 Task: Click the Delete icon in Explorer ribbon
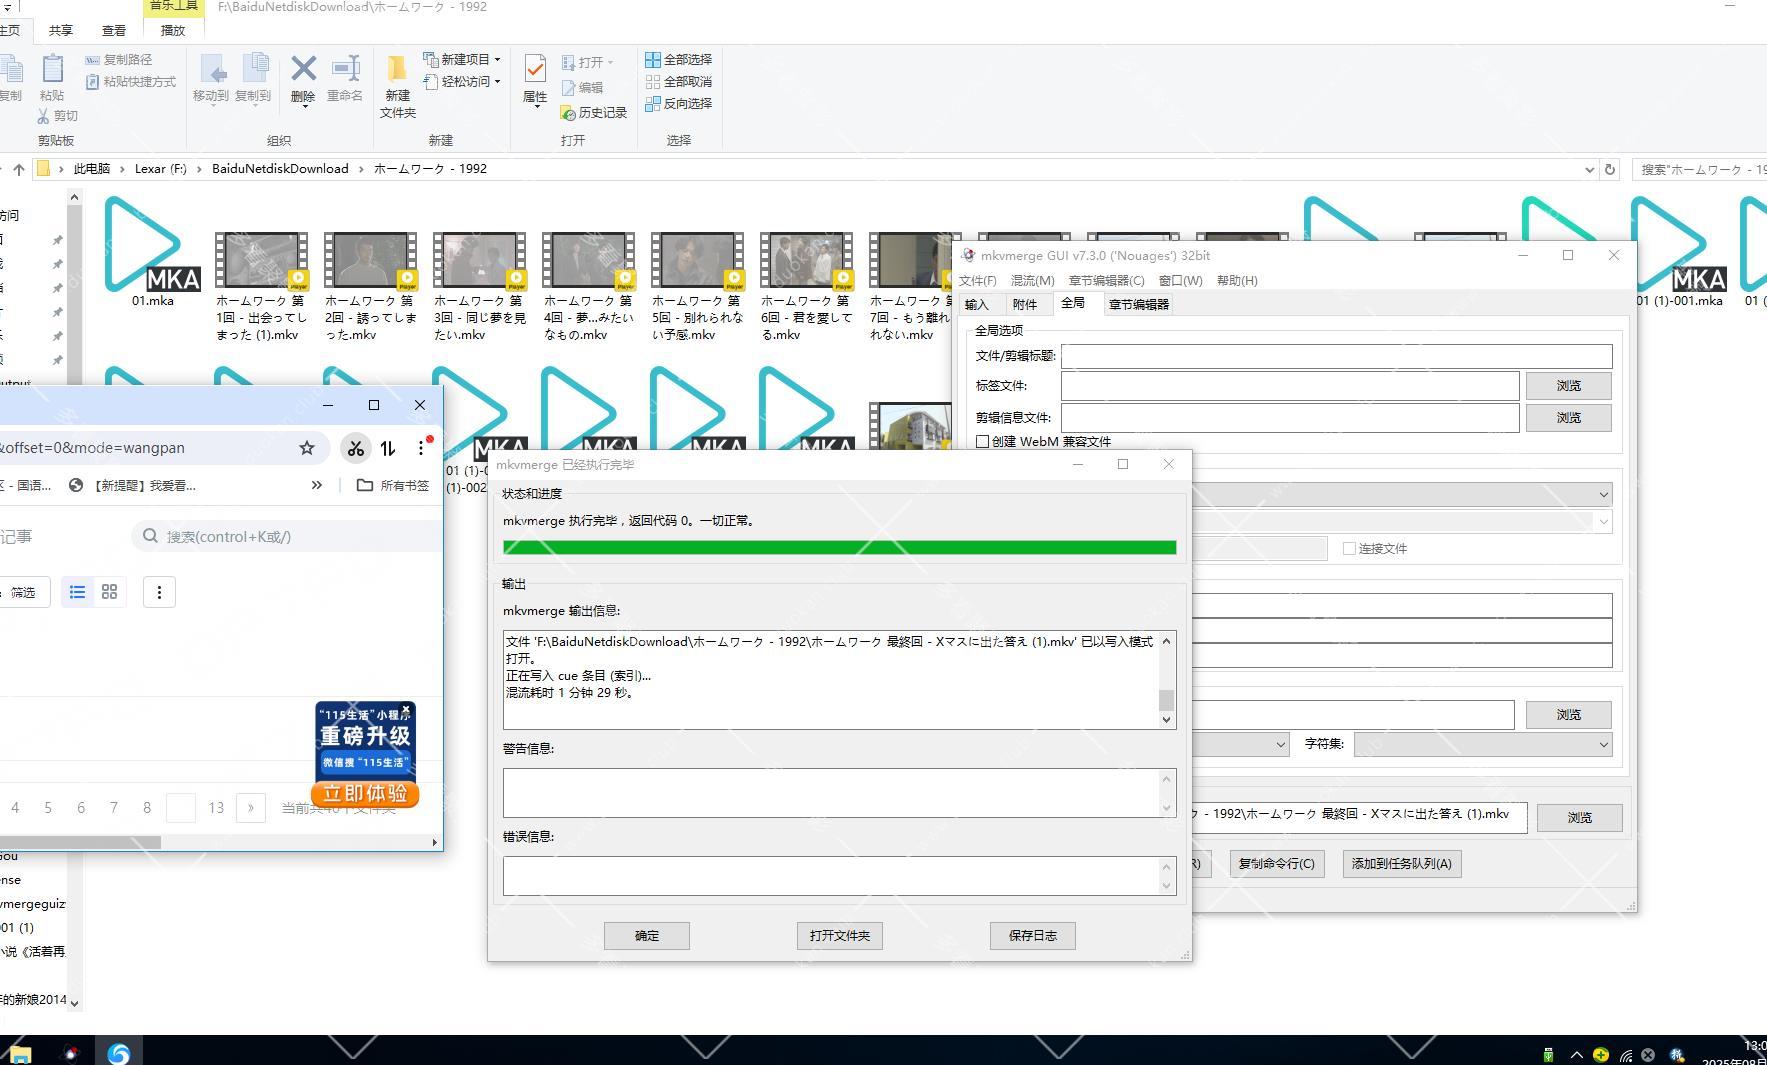coord(303,71)
